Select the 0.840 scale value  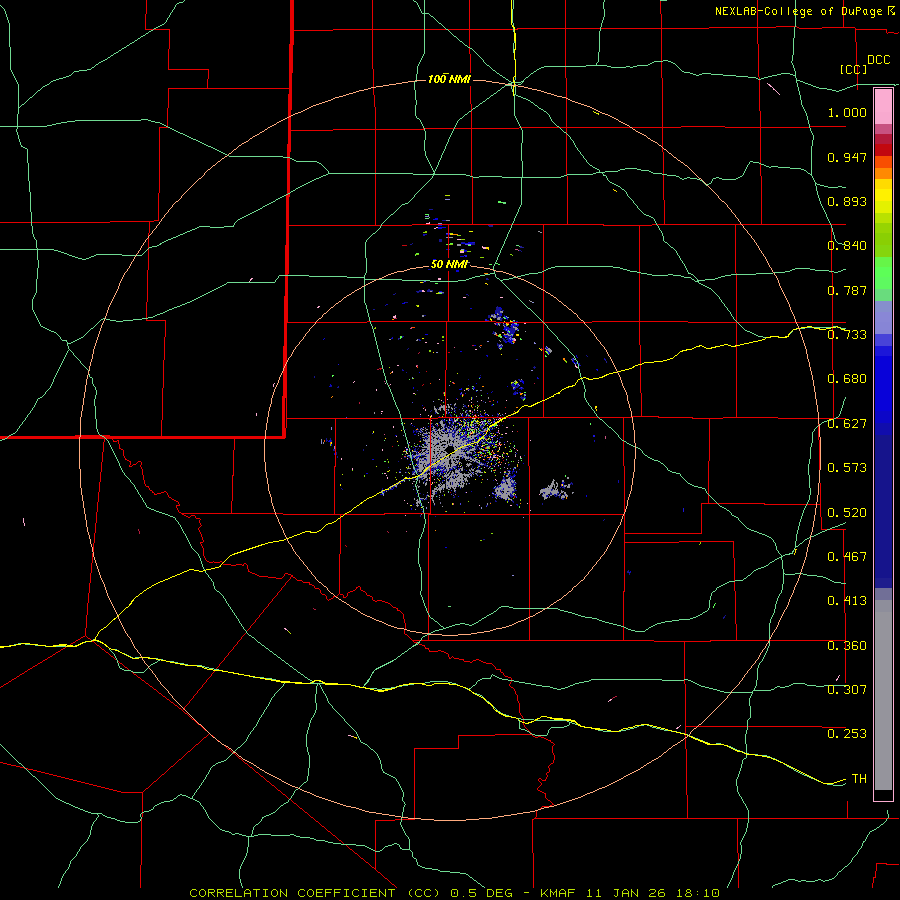847,246
